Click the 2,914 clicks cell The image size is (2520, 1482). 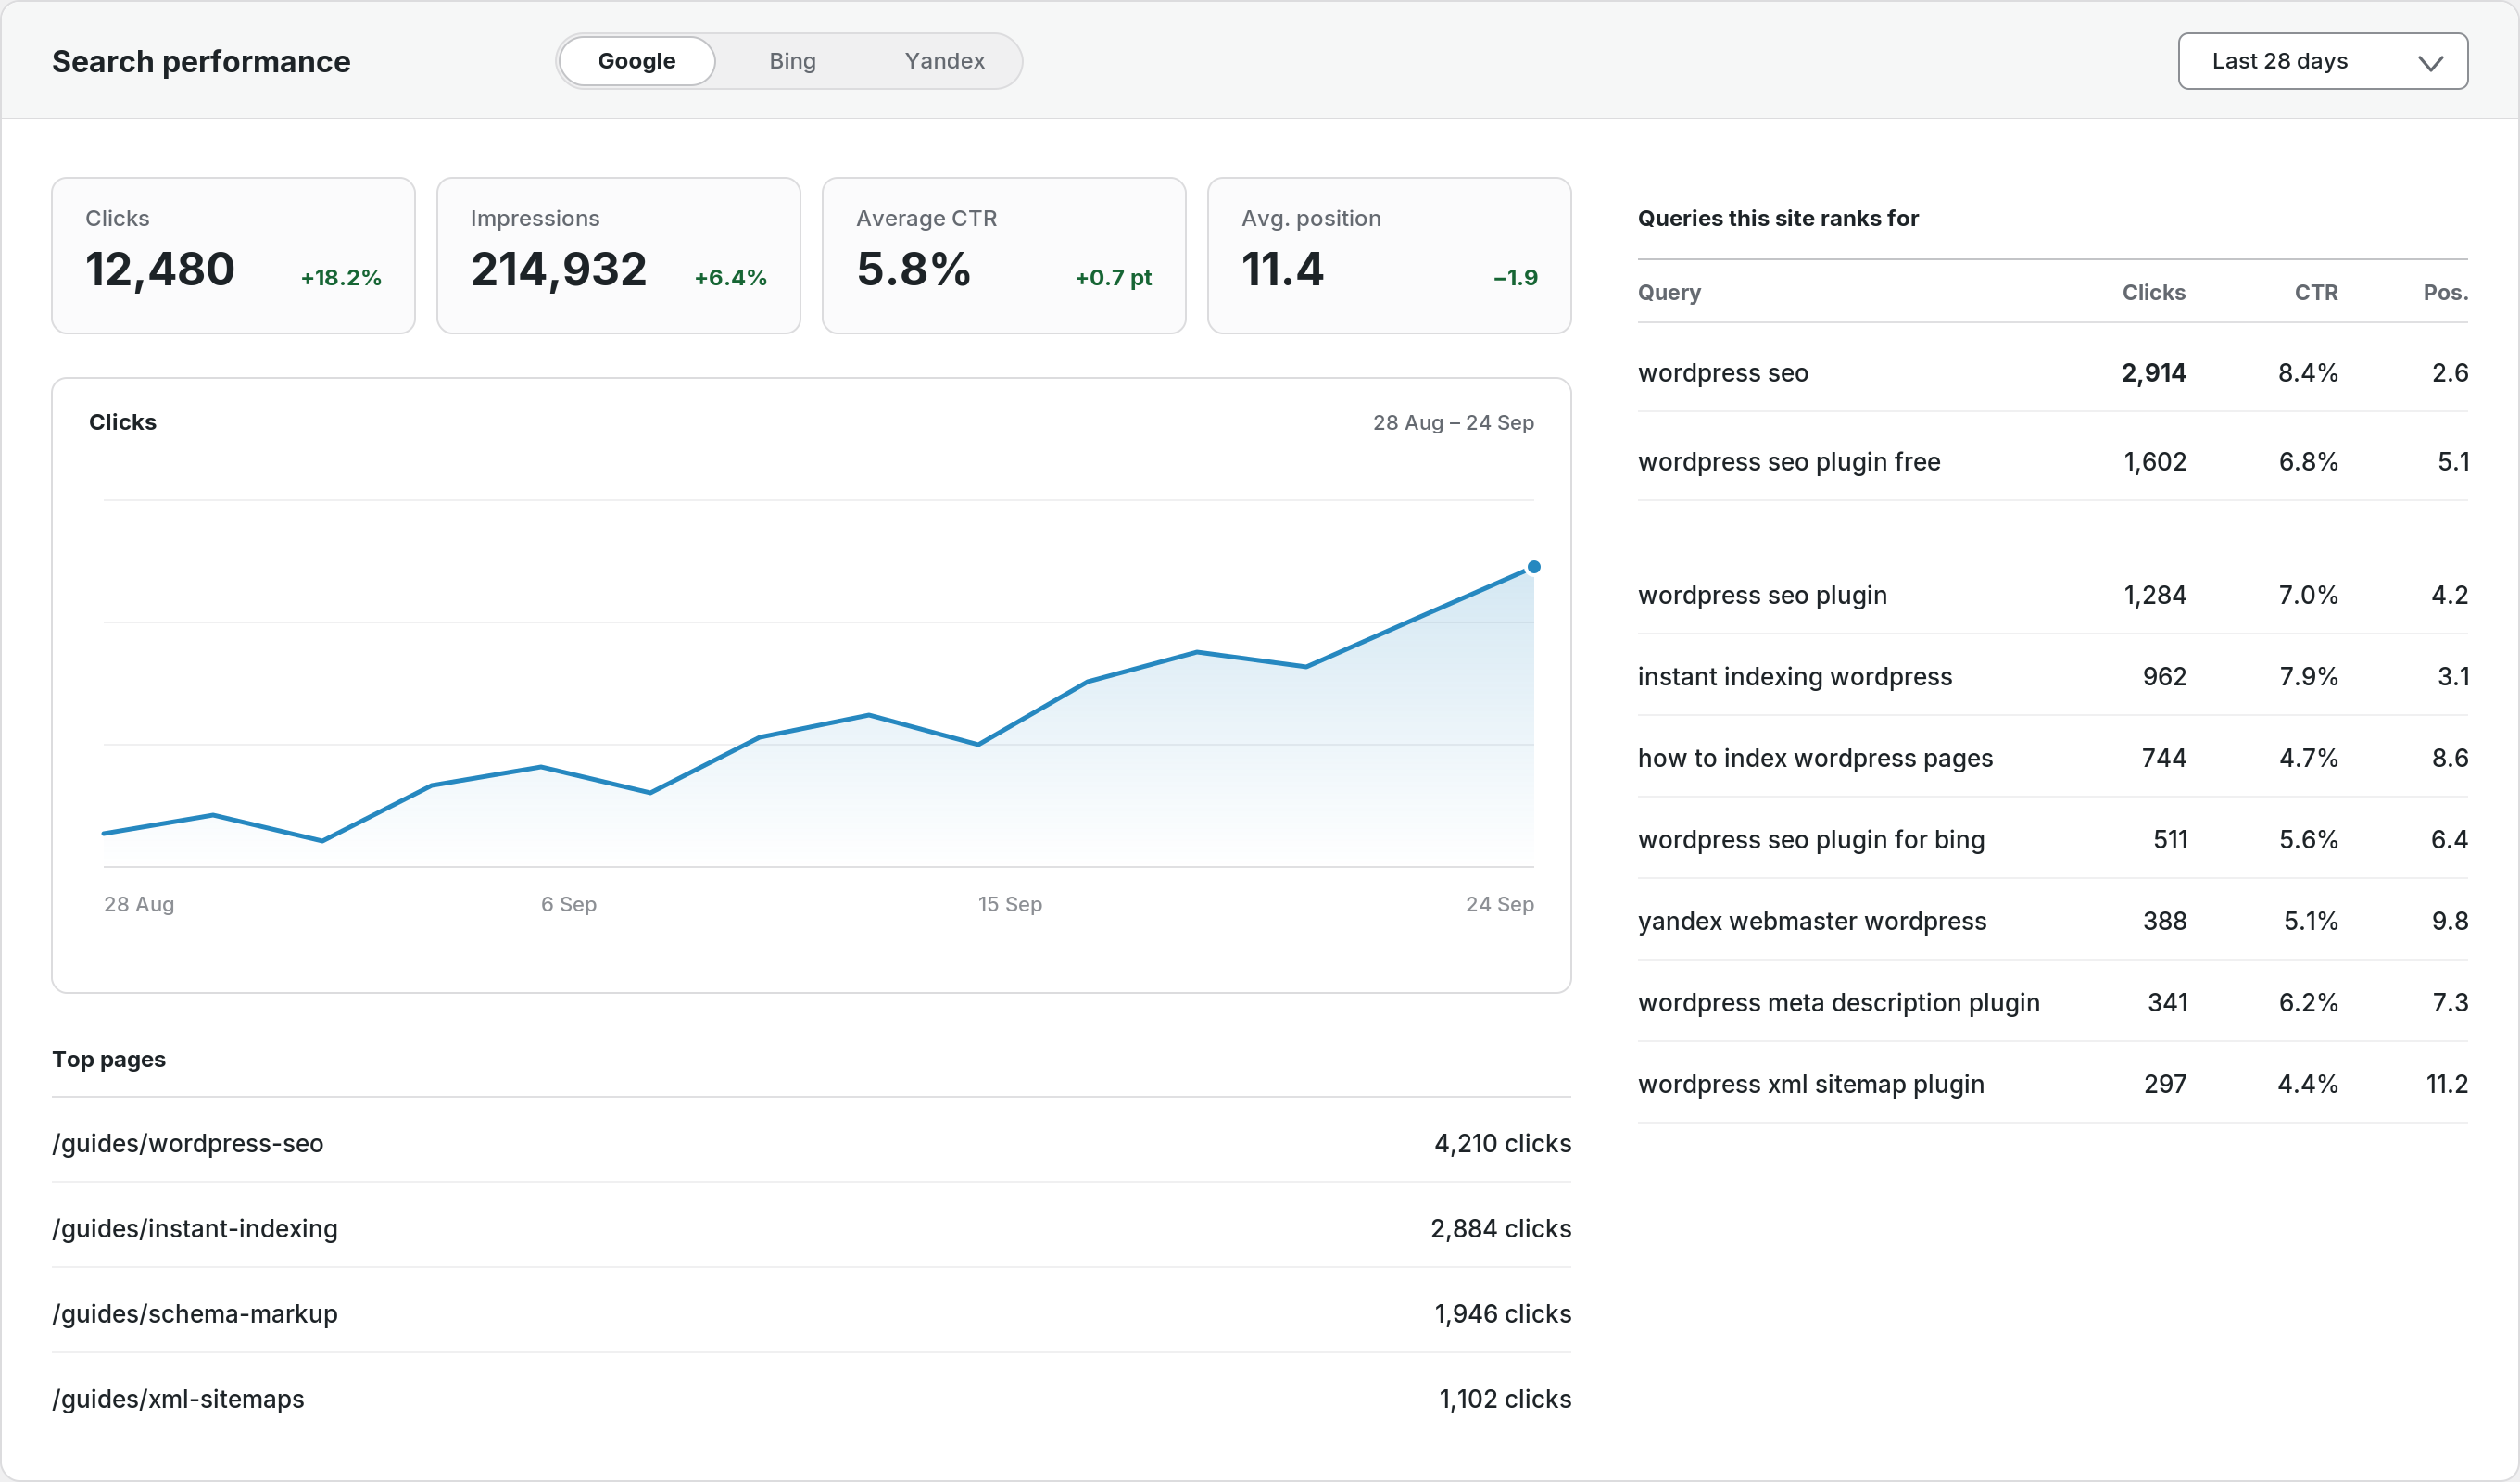pos(2153,372)
